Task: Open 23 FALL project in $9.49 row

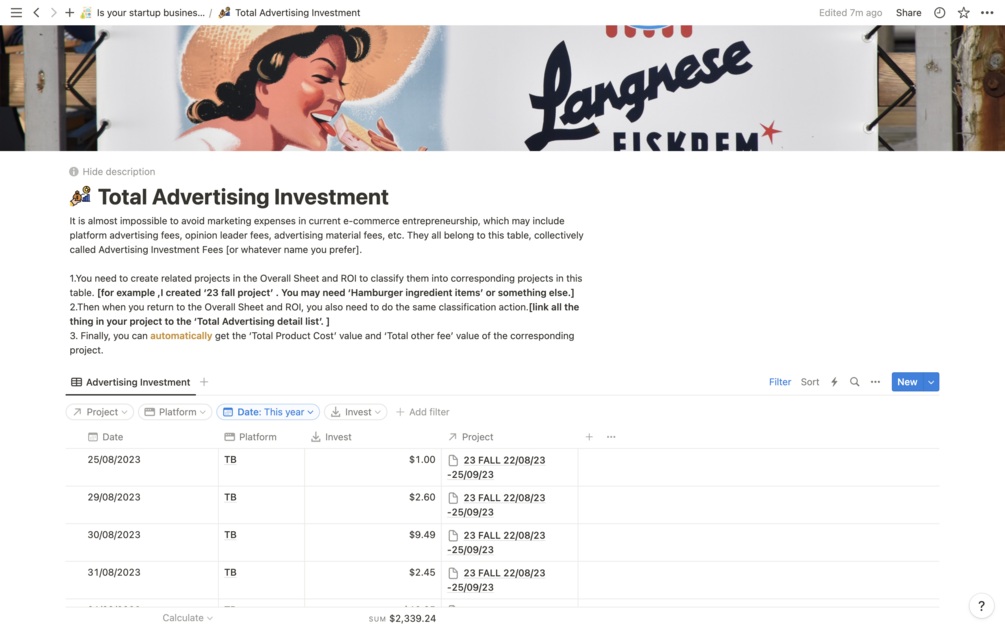Action: (497, 542)
